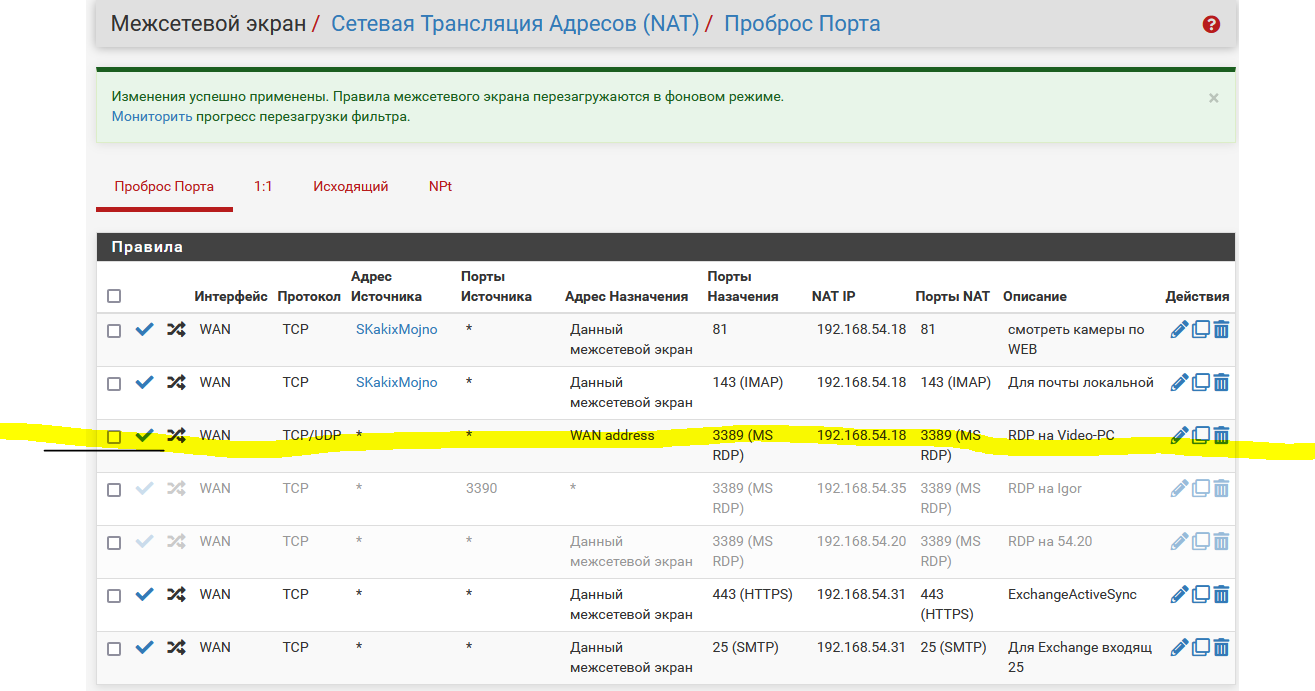Open the SKakixMojno alias in port 81 rule

pyautogui.click(x=396, y=329)
